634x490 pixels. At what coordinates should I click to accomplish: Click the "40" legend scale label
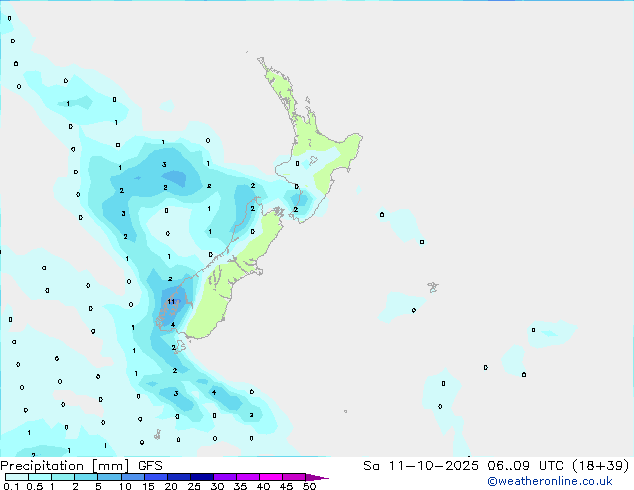point(263,486)
